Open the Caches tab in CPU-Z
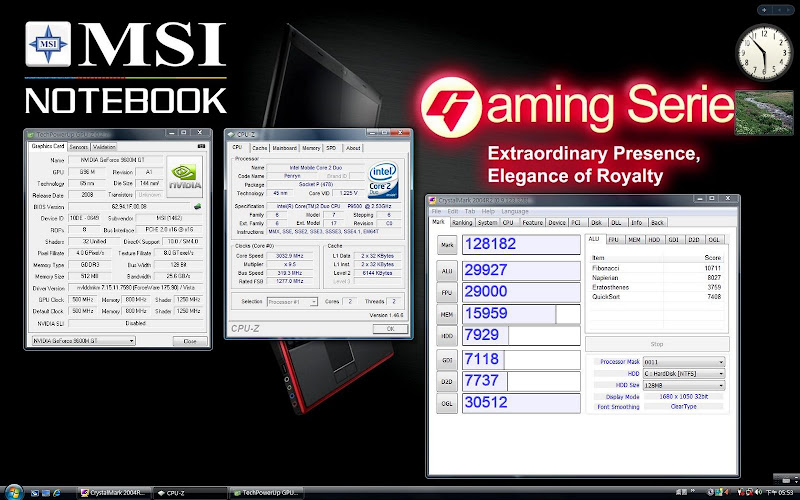 pos(259,148)
